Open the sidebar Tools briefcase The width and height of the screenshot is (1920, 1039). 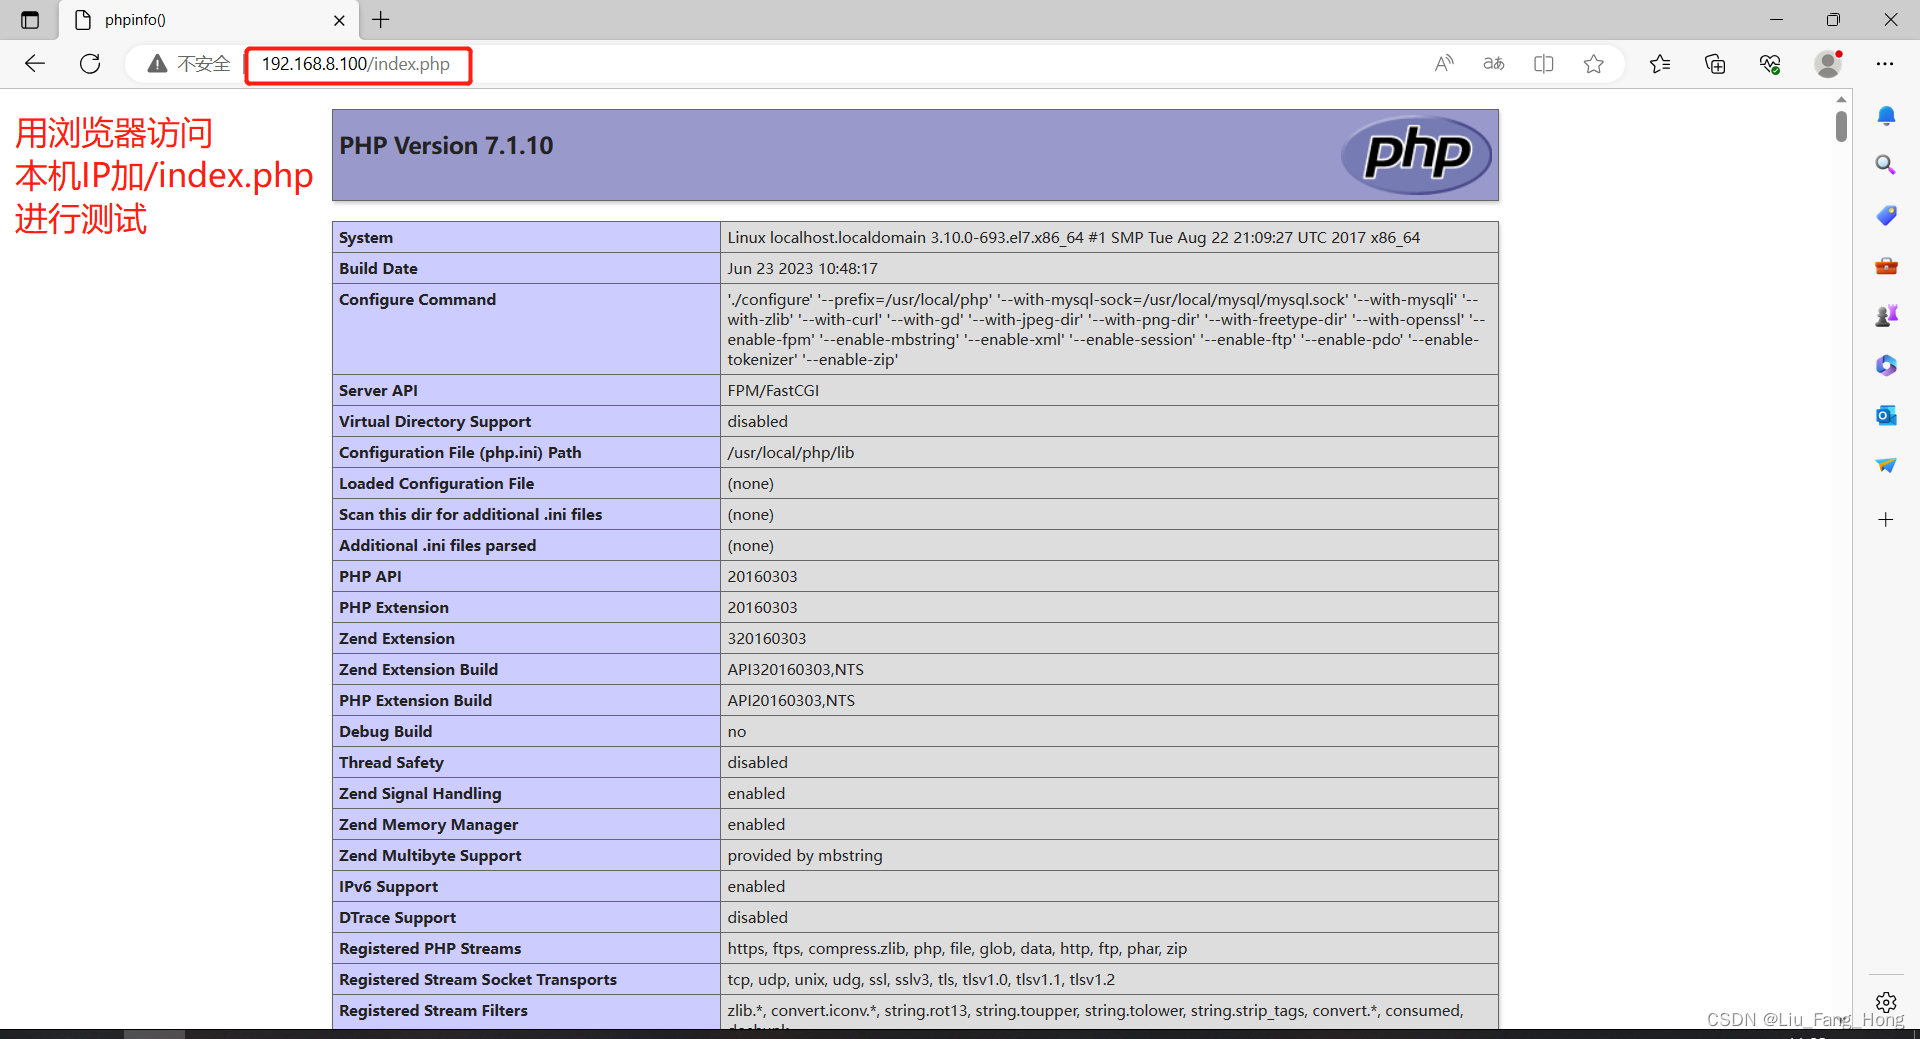point(1886,266)
